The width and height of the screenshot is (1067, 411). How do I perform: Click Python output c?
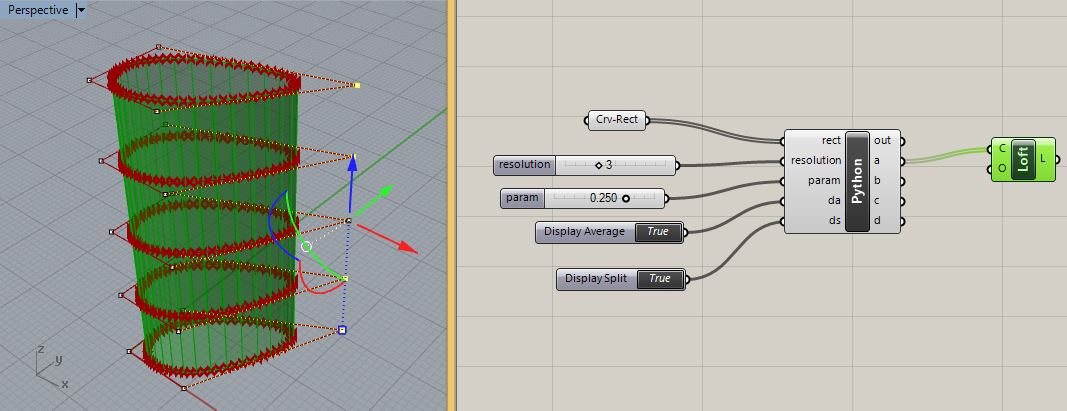click(x=878, y=201)
